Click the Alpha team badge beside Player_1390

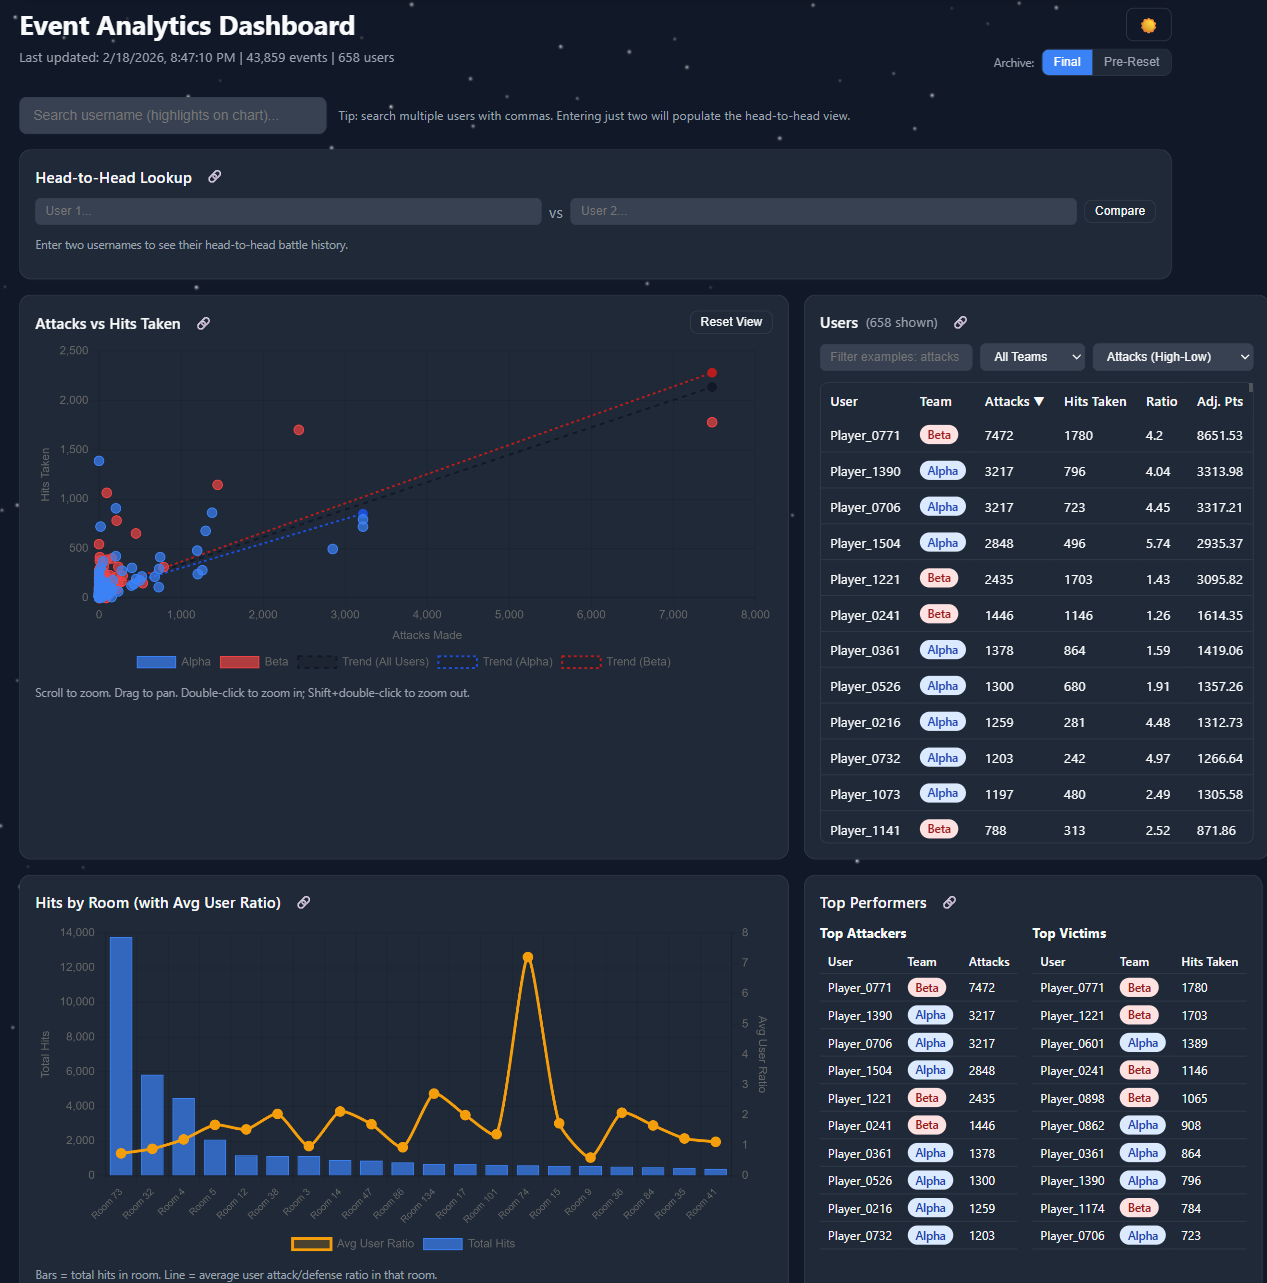pos(942,470)
